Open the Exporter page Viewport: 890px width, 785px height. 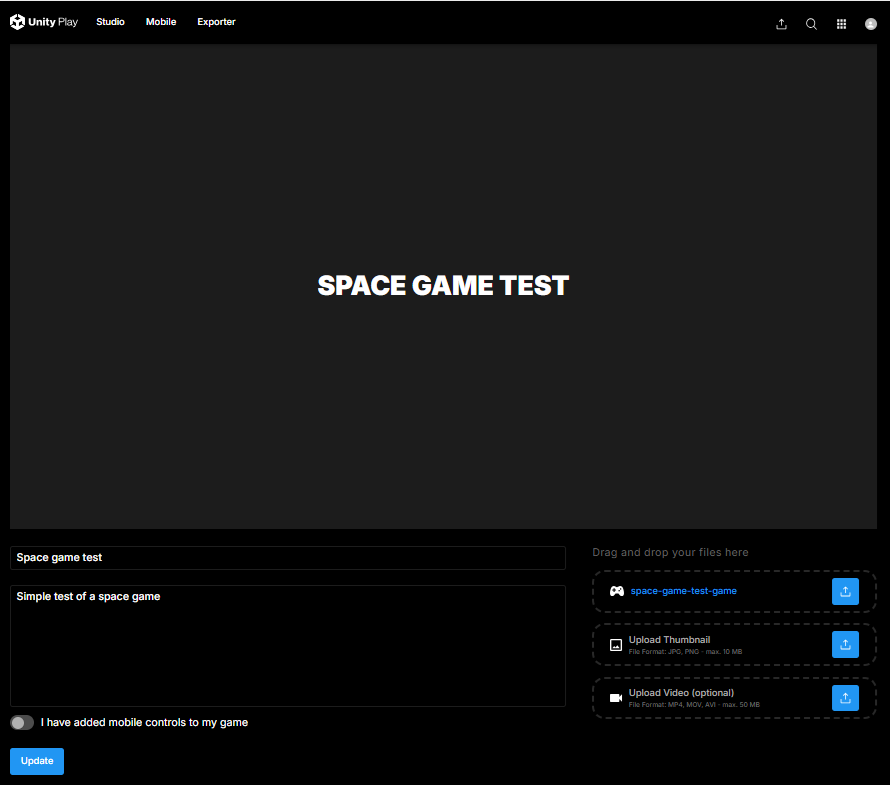pos(216,22)
